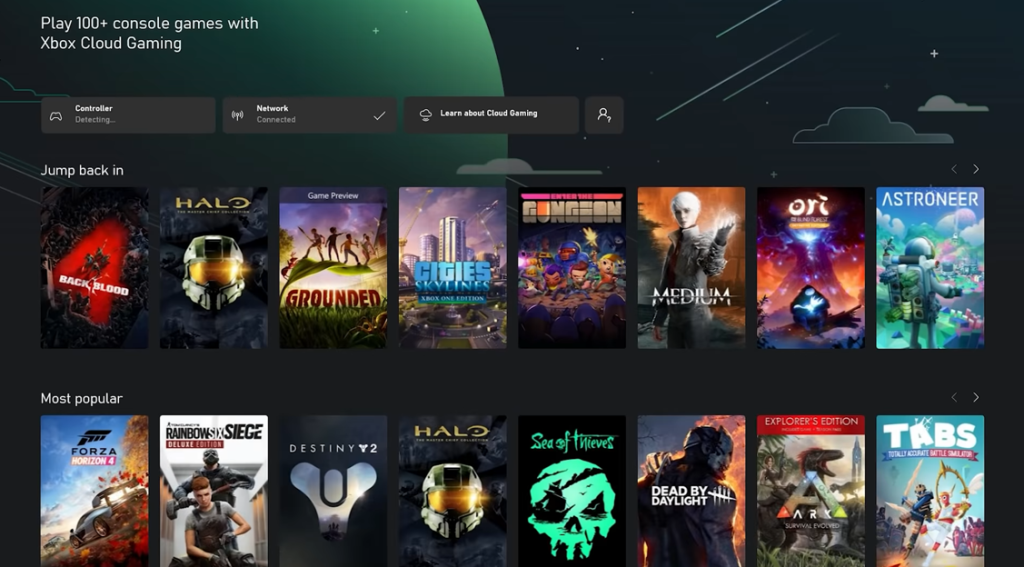The width and height of the screenshot is (1024, 567).
Task: Open the Controller Detecting status card
Action: 128,115
